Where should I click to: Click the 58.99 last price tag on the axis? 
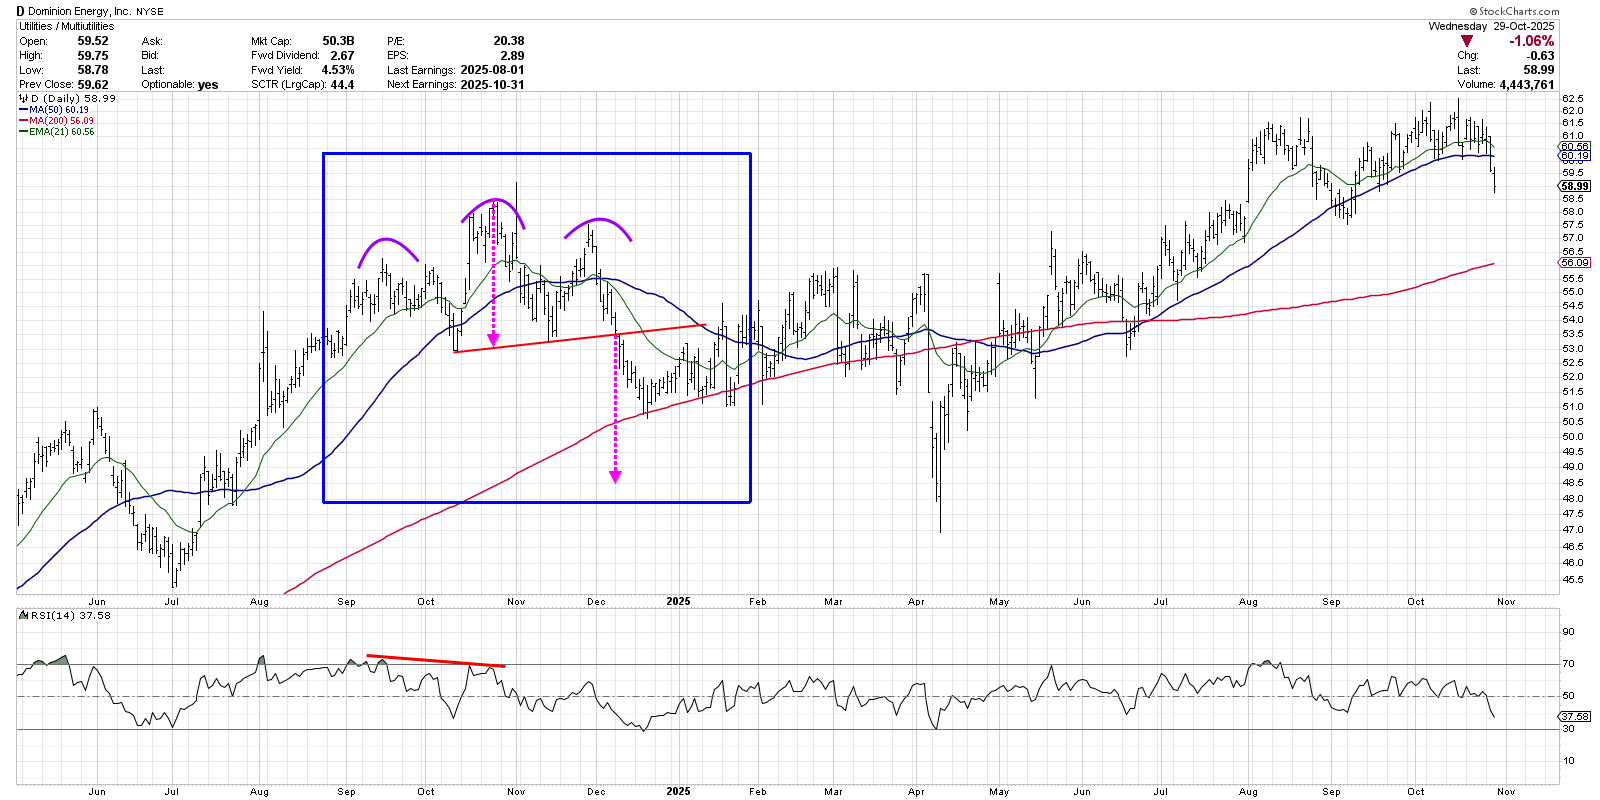click(1574, 186)
